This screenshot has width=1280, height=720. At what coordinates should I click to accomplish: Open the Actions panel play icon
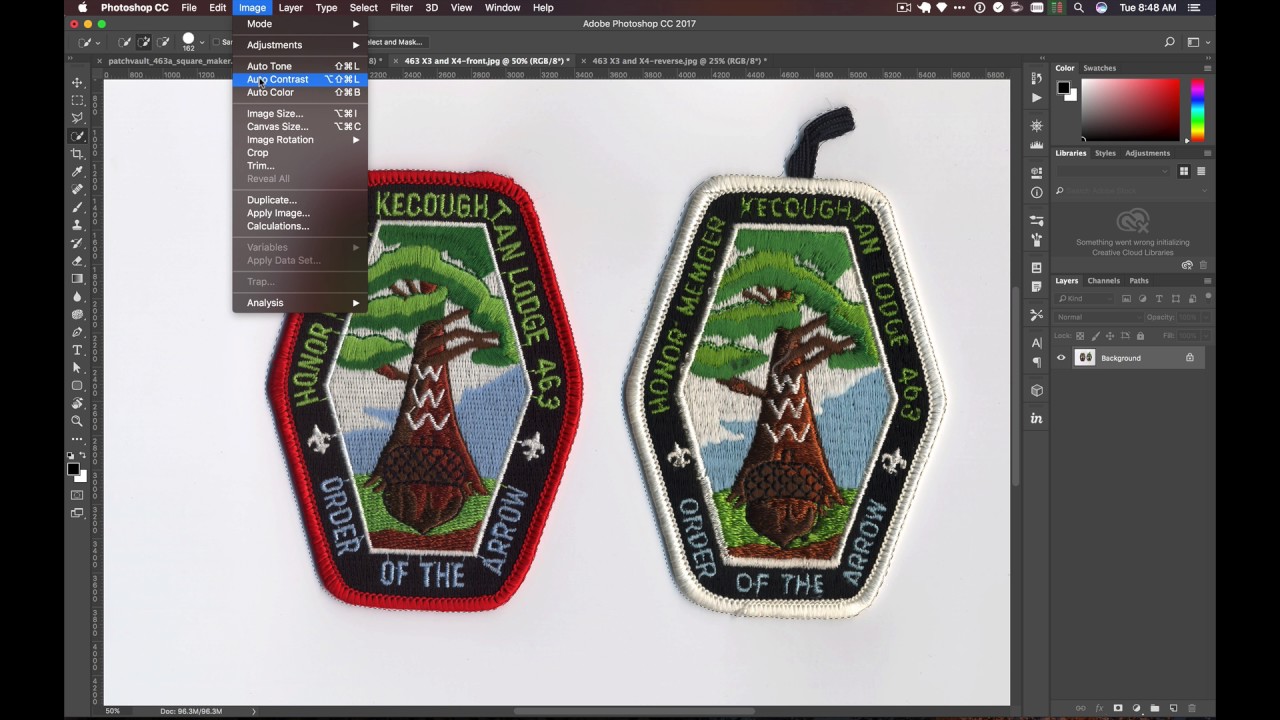1036,98
